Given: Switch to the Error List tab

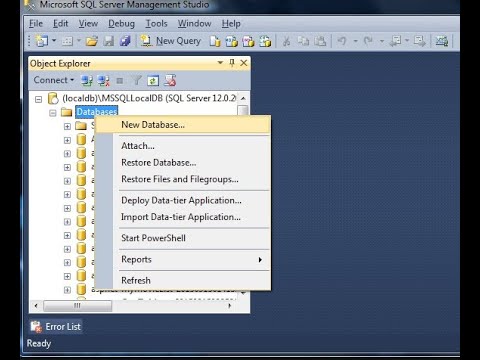Looking at the screenshot, I should (x=55, y=327).
